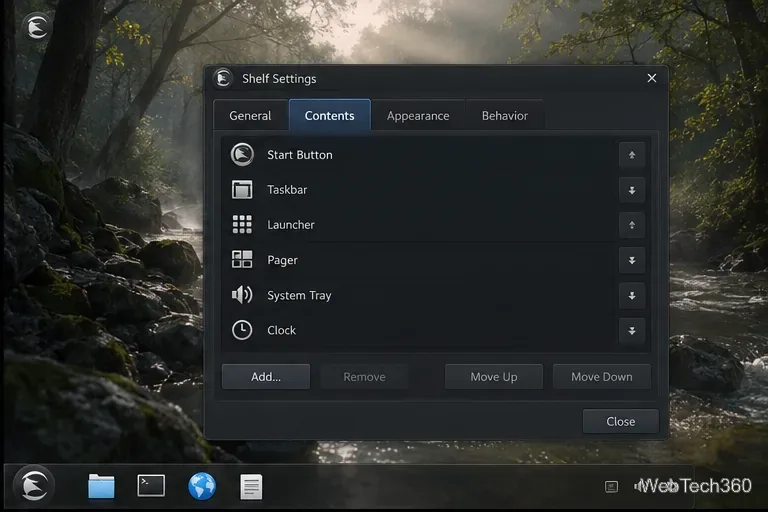
Task: Click arrow button on Clock row
Action: (632, 331)
